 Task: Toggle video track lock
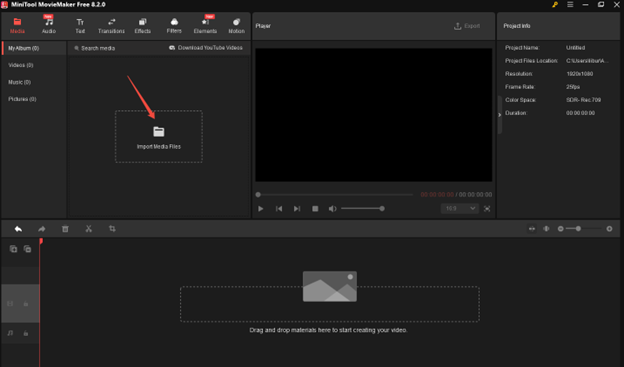[x=26, y=304]
